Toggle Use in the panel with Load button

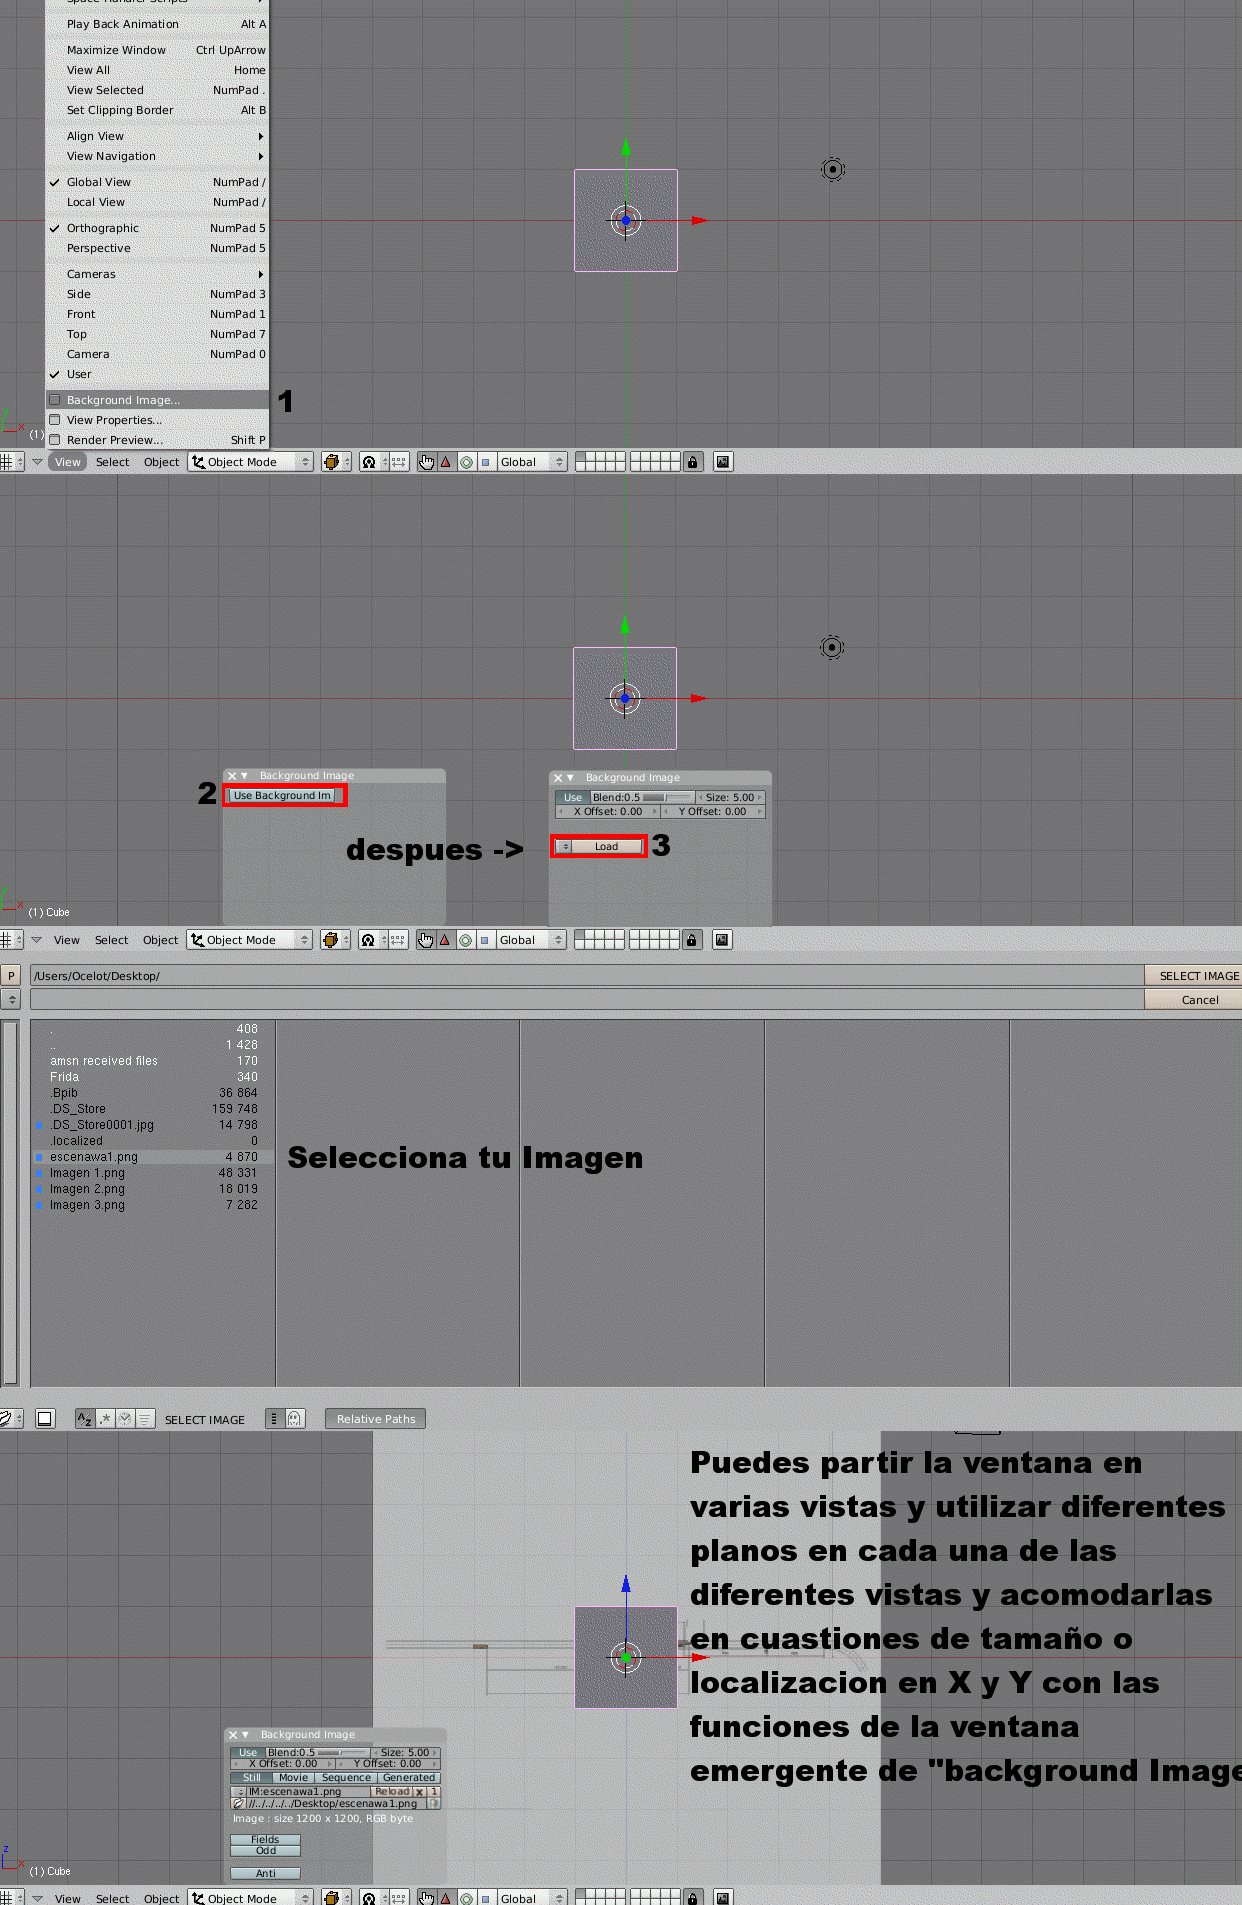pos(572,798)
